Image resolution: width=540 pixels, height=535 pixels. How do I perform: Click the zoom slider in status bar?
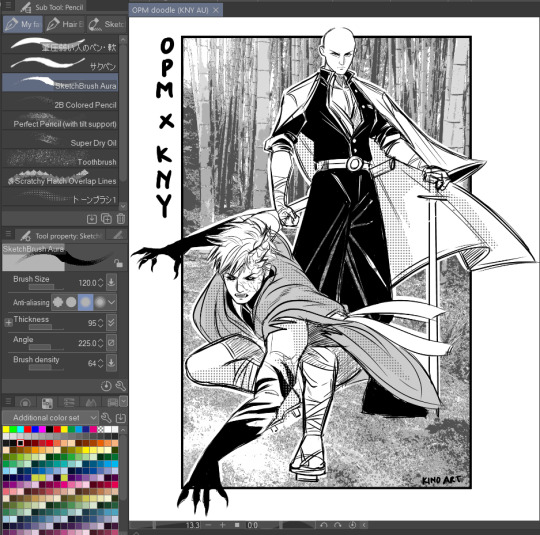coord(157,525)
